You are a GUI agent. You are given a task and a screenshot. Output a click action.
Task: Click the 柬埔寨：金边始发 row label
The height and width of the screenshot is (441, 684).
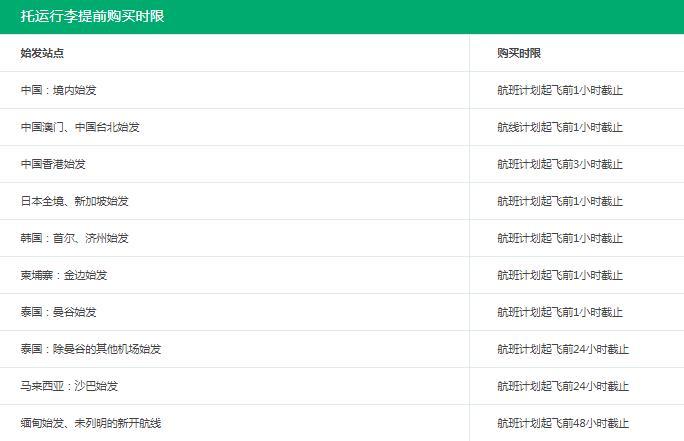tap(64, 275)
